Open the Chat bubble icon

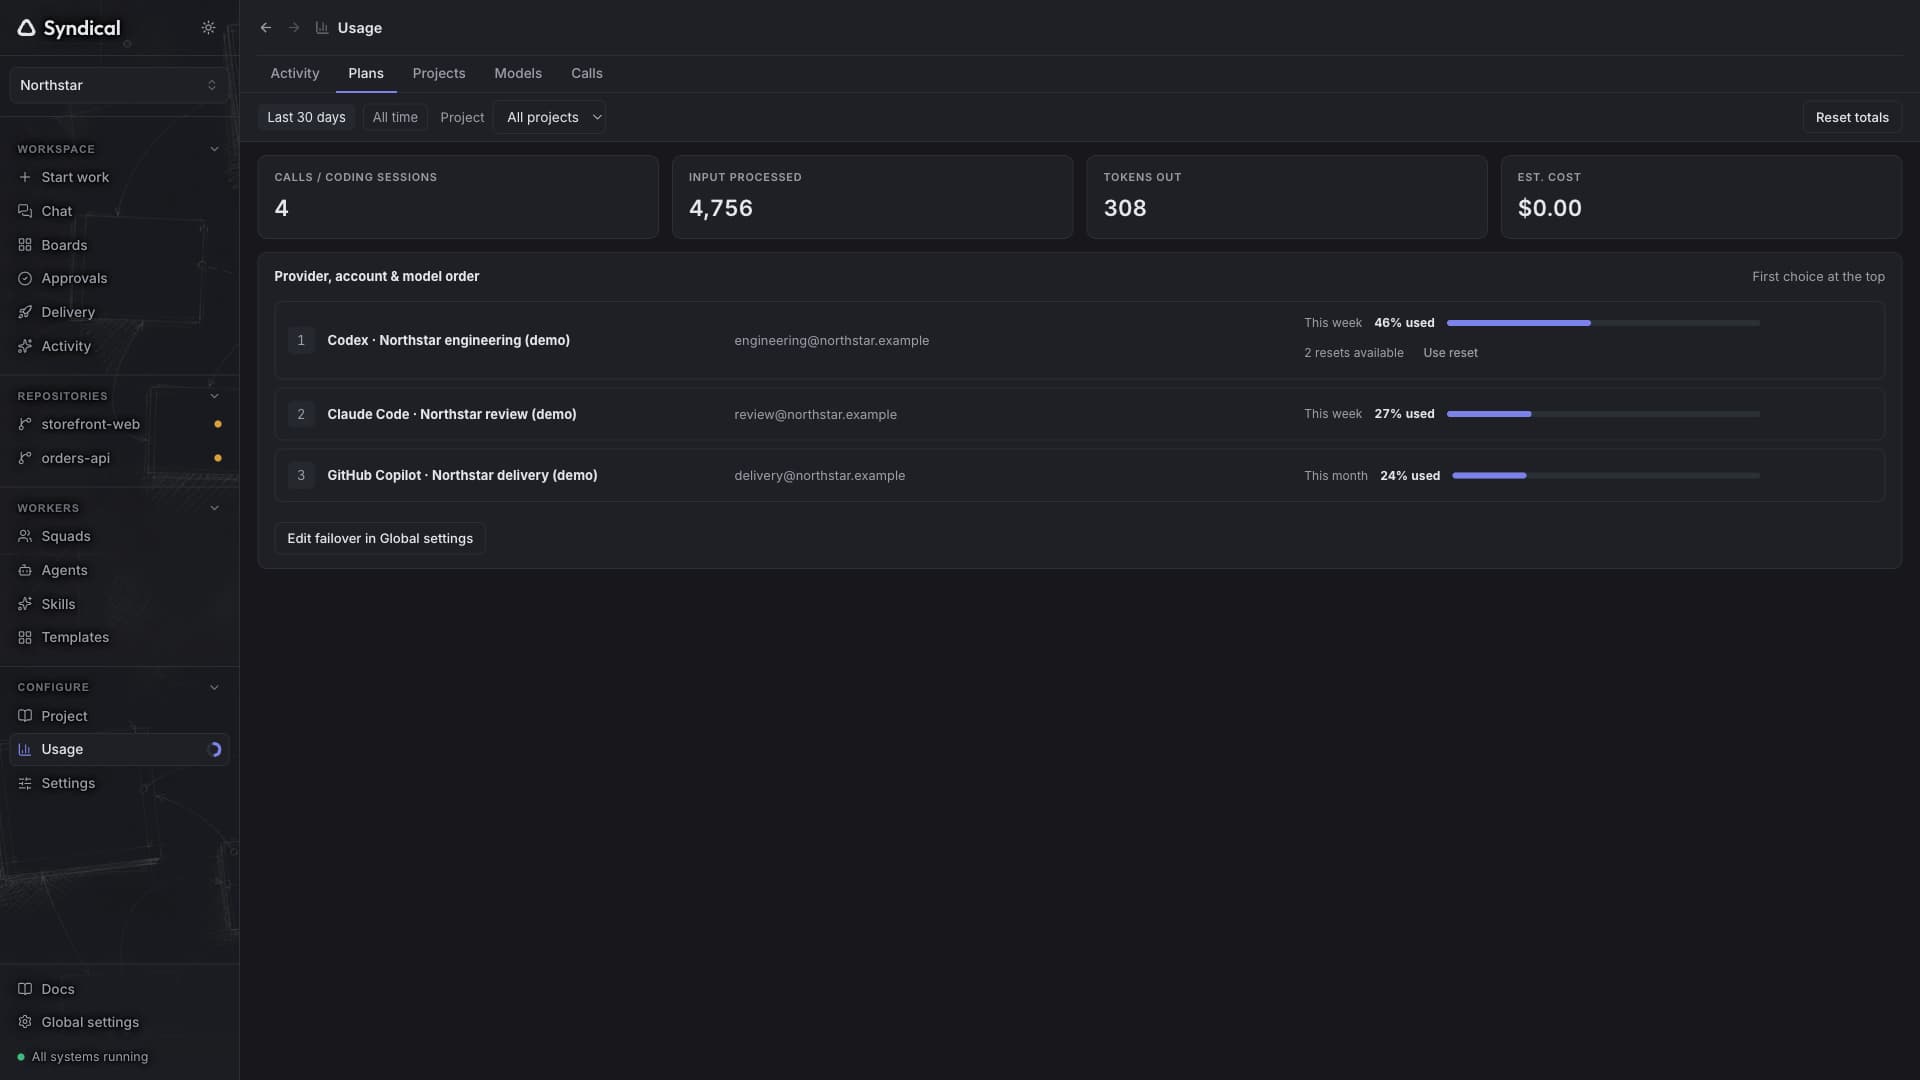[x=25, y=211]
